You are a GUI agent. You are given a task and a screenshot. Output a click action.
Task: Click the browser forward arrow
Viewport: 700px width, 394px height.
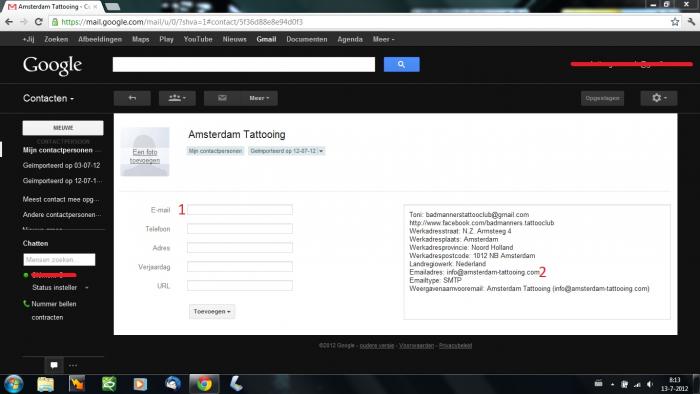pyautogui.click(x=24, y=22)
